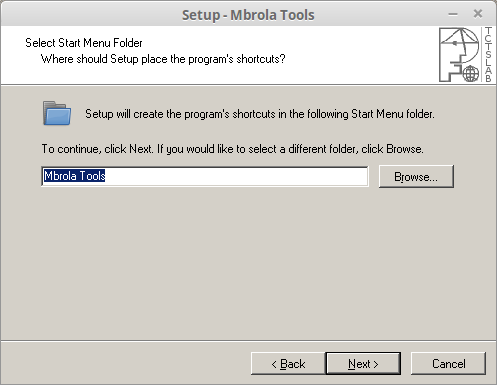Click the Setup - Mbrola Tools title bar

248,15
